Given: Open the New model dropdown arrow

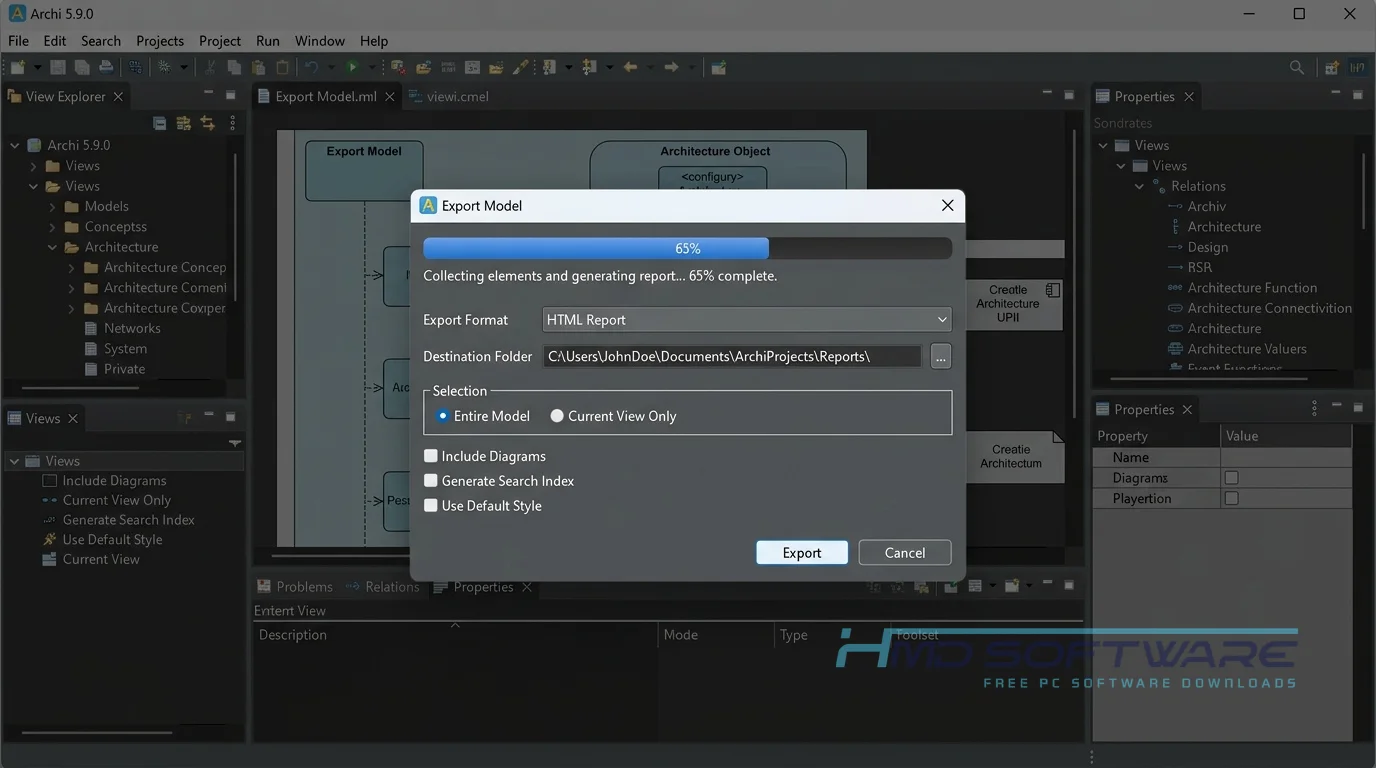Looking at the screenshot, I should (x=38, y=67).
